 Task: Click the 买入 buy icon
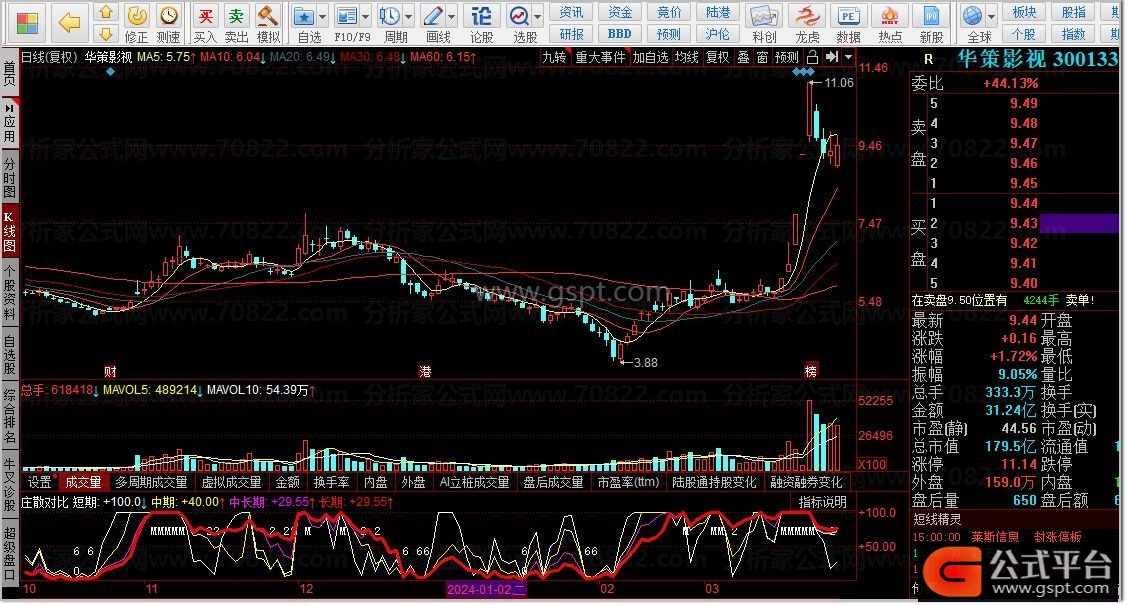(x=205, y=16)
